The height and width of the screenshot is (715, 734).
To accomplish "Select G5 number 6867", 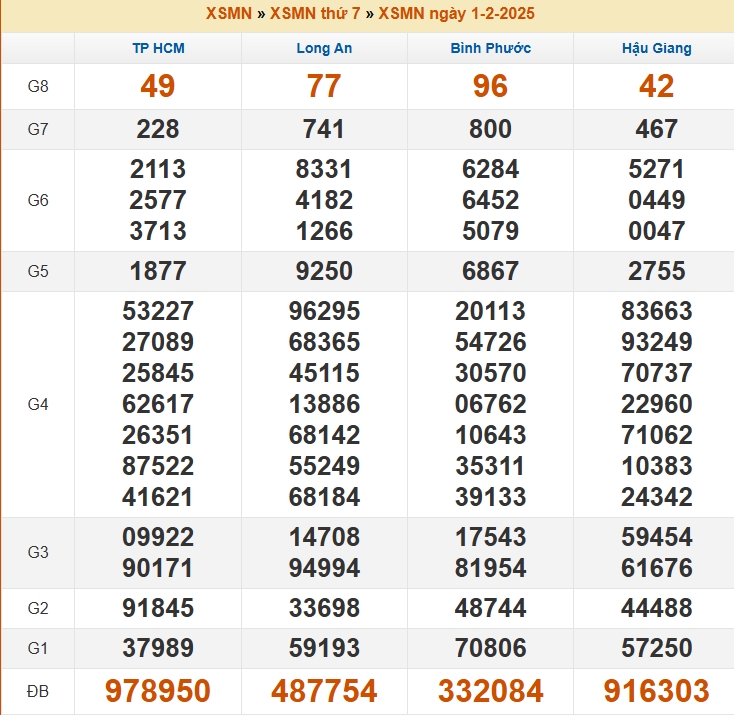I will click(x=490, y=271).
